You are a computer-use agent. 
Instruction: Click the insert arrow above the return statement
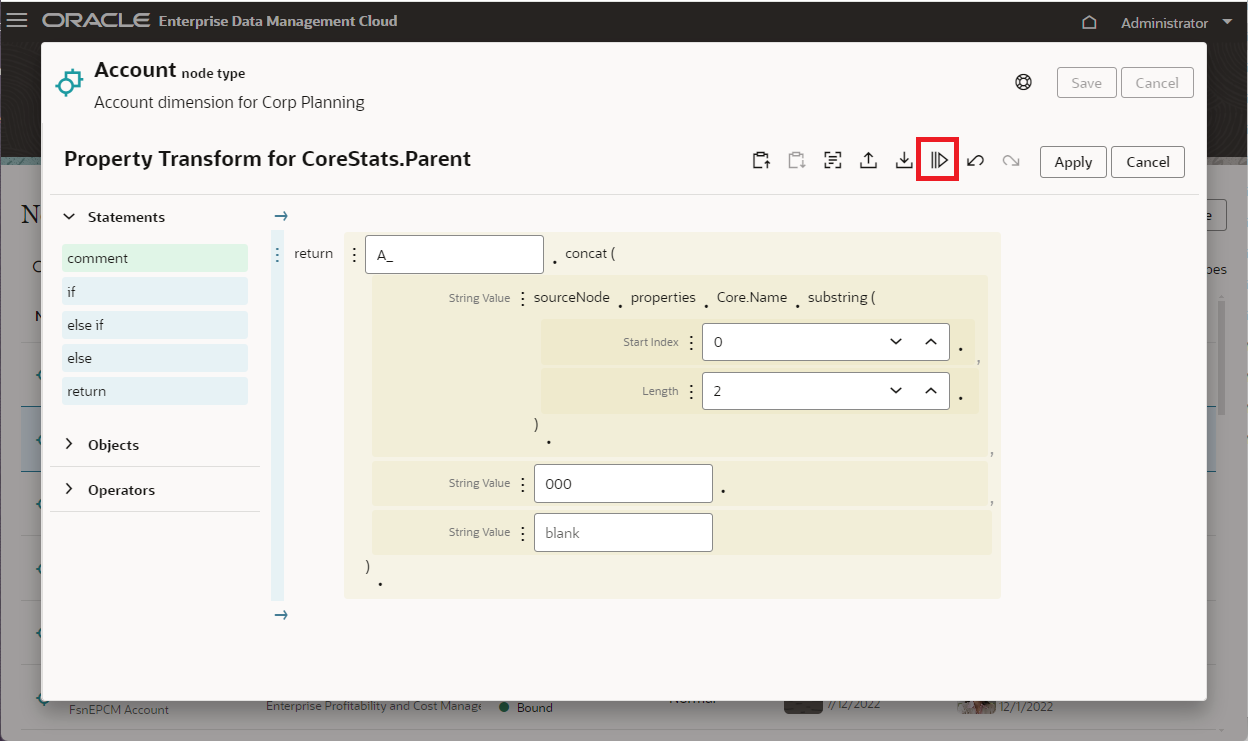pos(281,215)
